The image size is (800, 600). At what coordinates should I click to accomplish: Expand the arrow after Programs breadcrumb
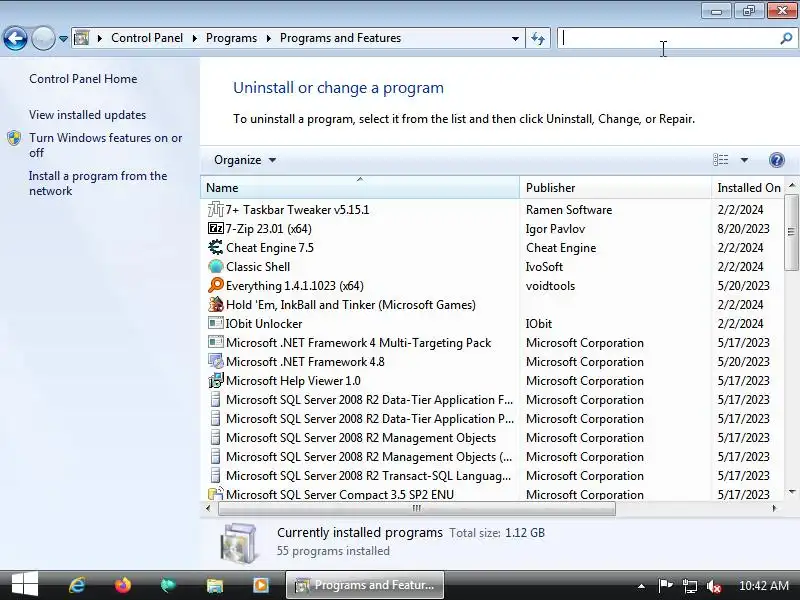268,38
